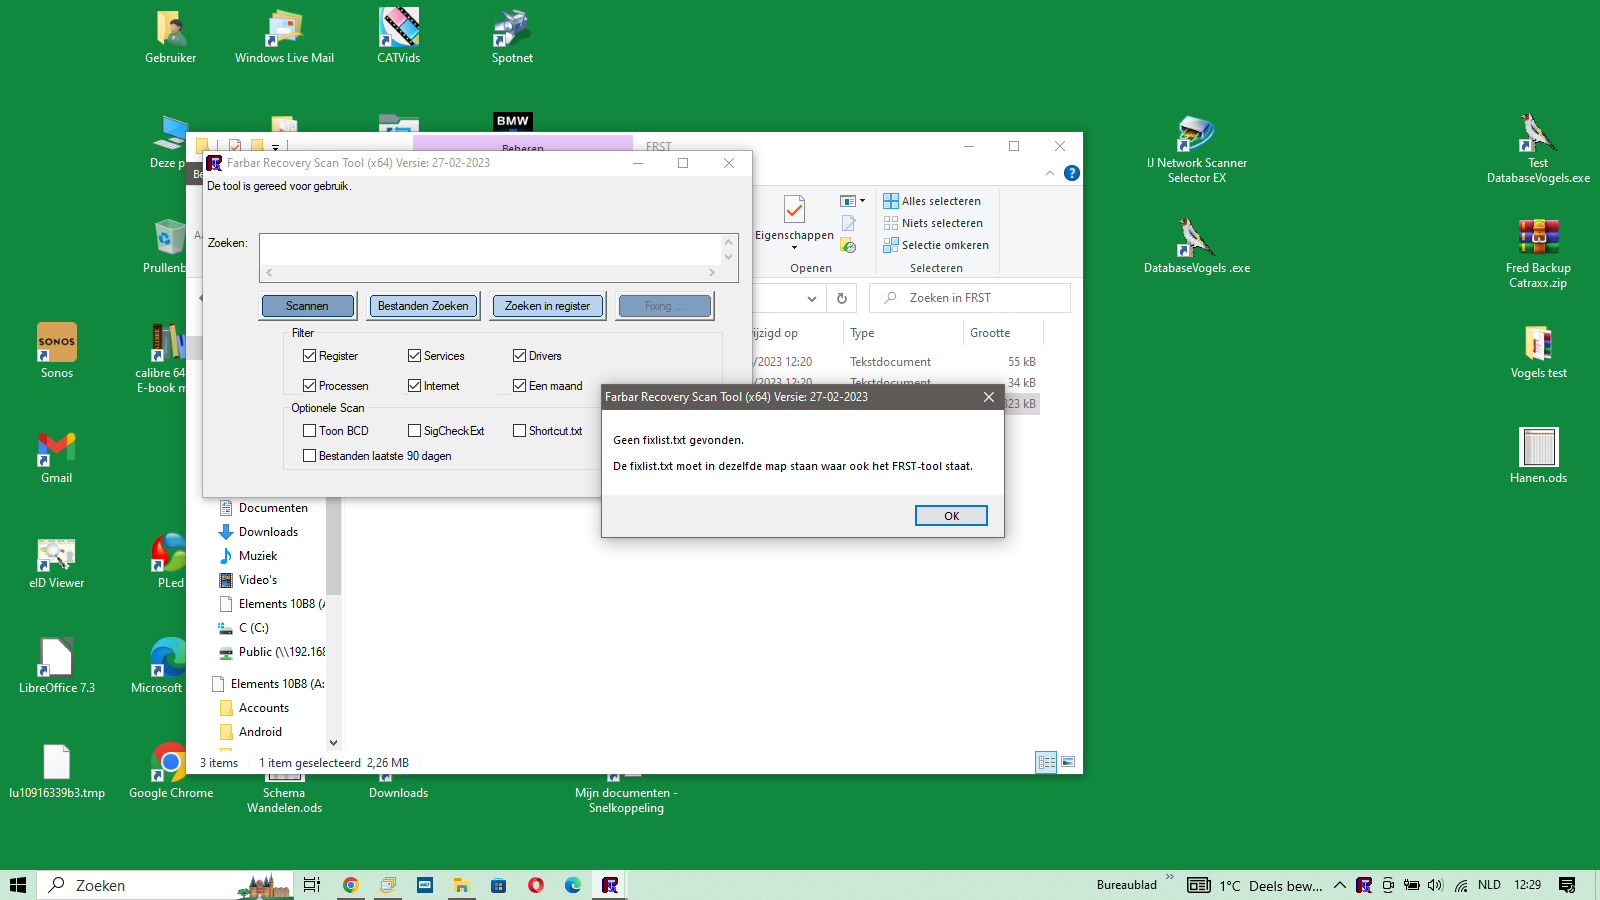Click the Bestanden Zoeken button

(423, 306)
